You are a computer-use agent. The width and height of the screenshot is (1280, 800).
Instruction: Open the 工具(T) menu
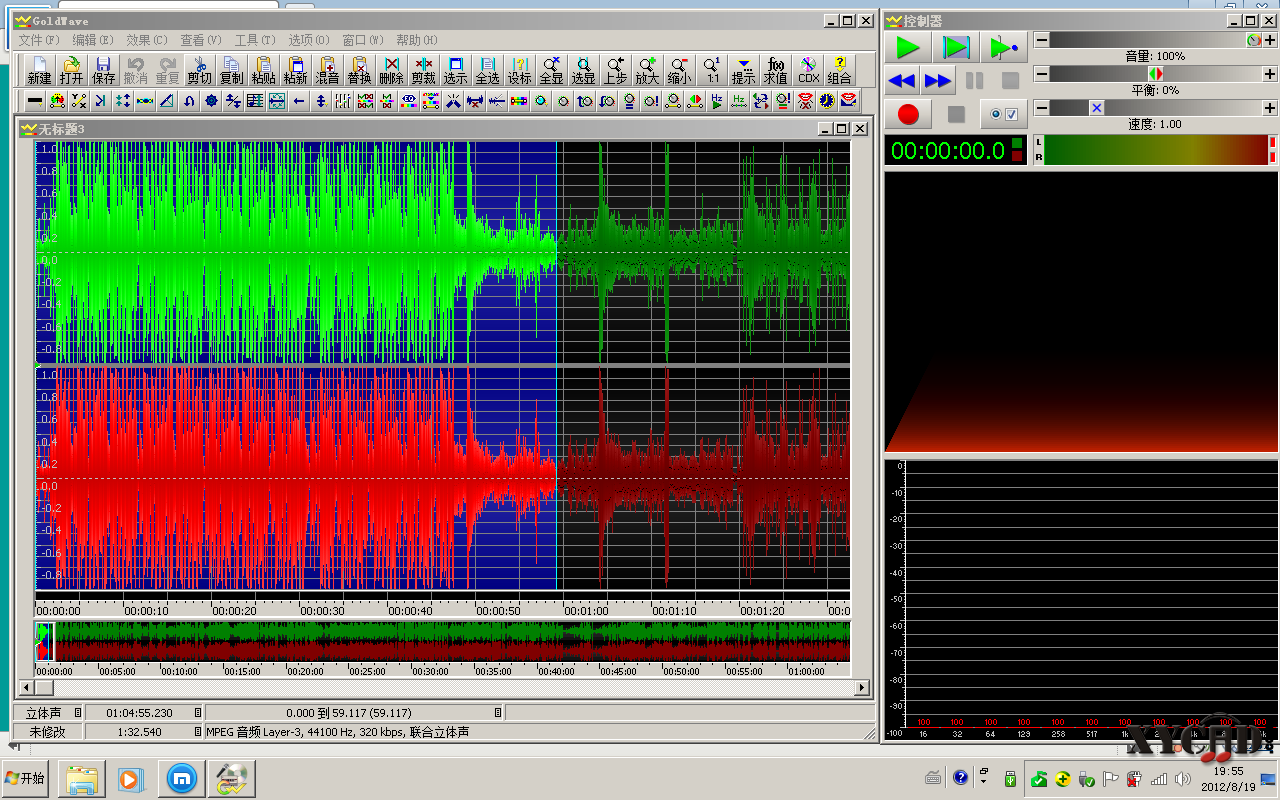pos(255,40)
